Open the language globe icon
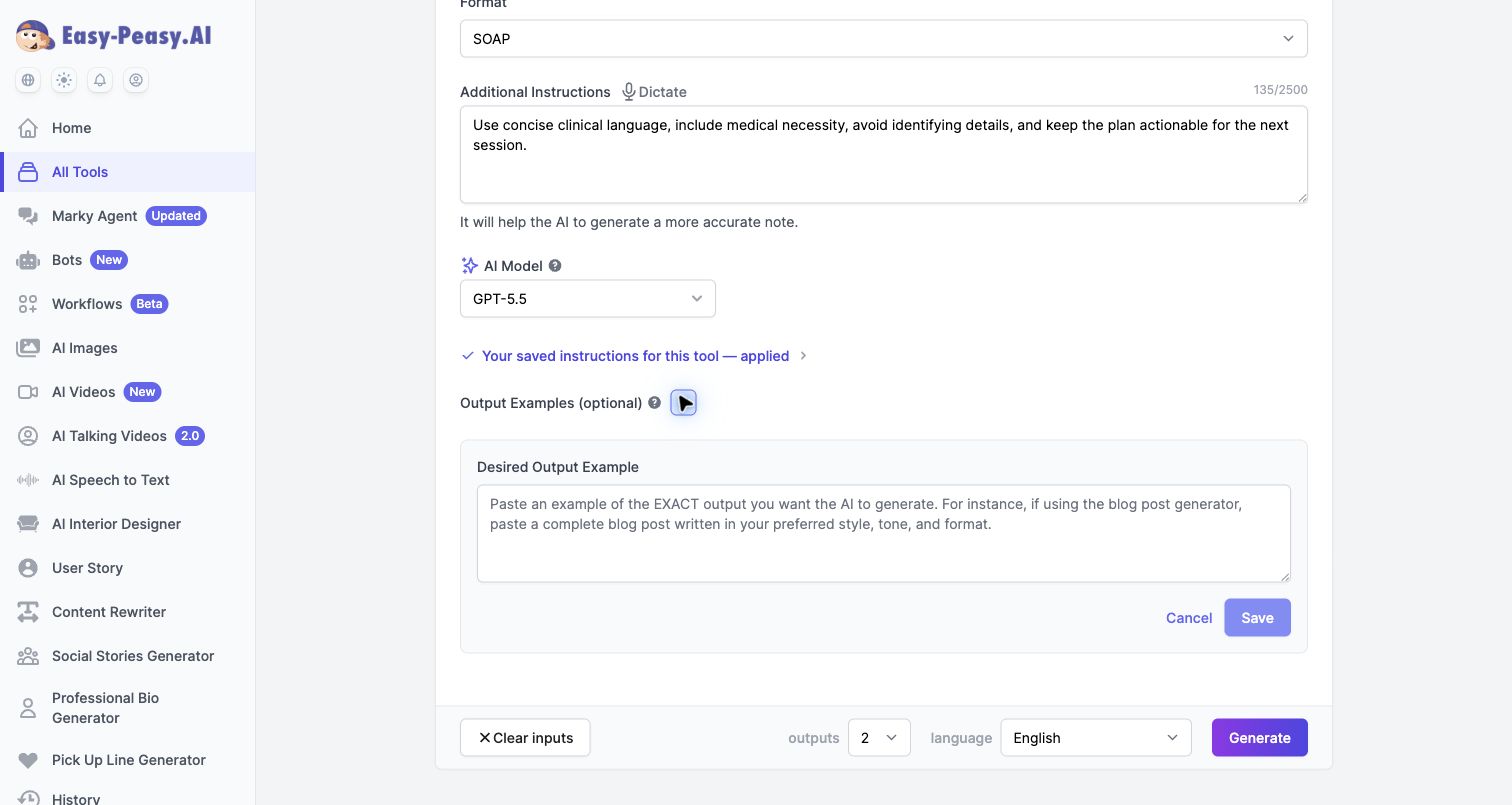Screen dimensions: 1512x805 pos(28,80)
